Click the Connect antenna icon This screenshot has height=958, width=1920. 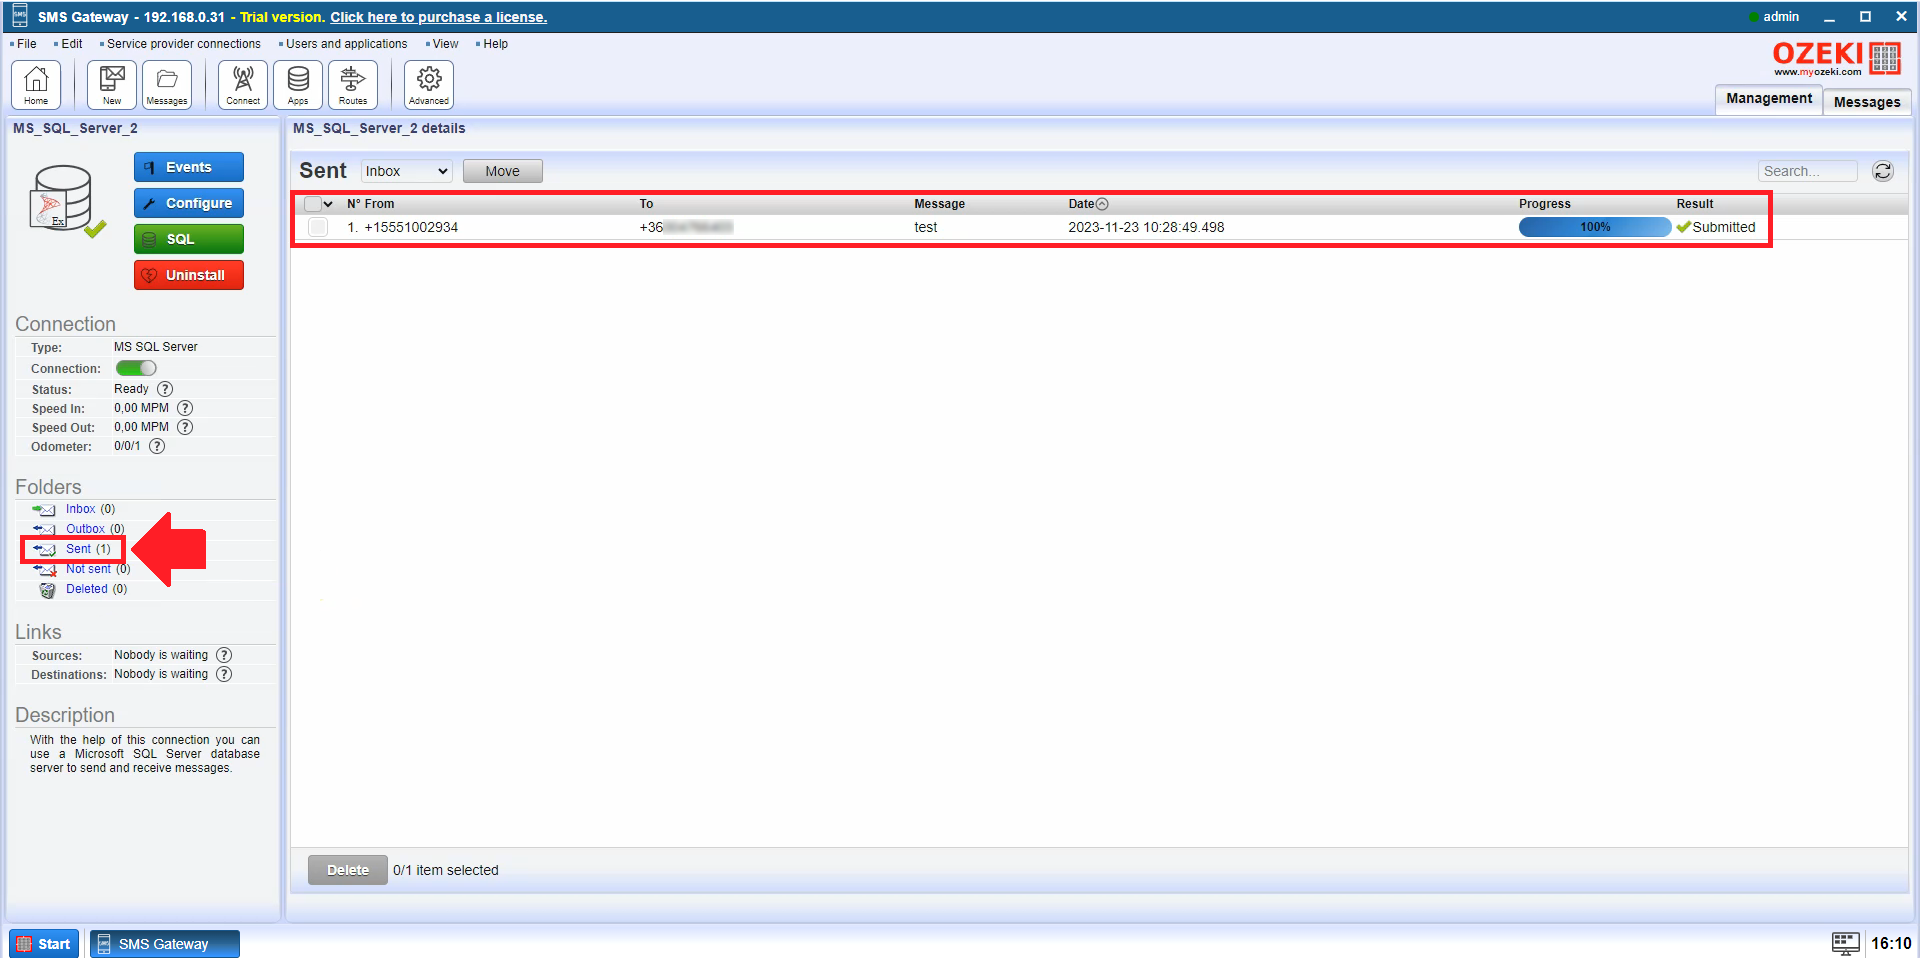[x=243, y=84]
